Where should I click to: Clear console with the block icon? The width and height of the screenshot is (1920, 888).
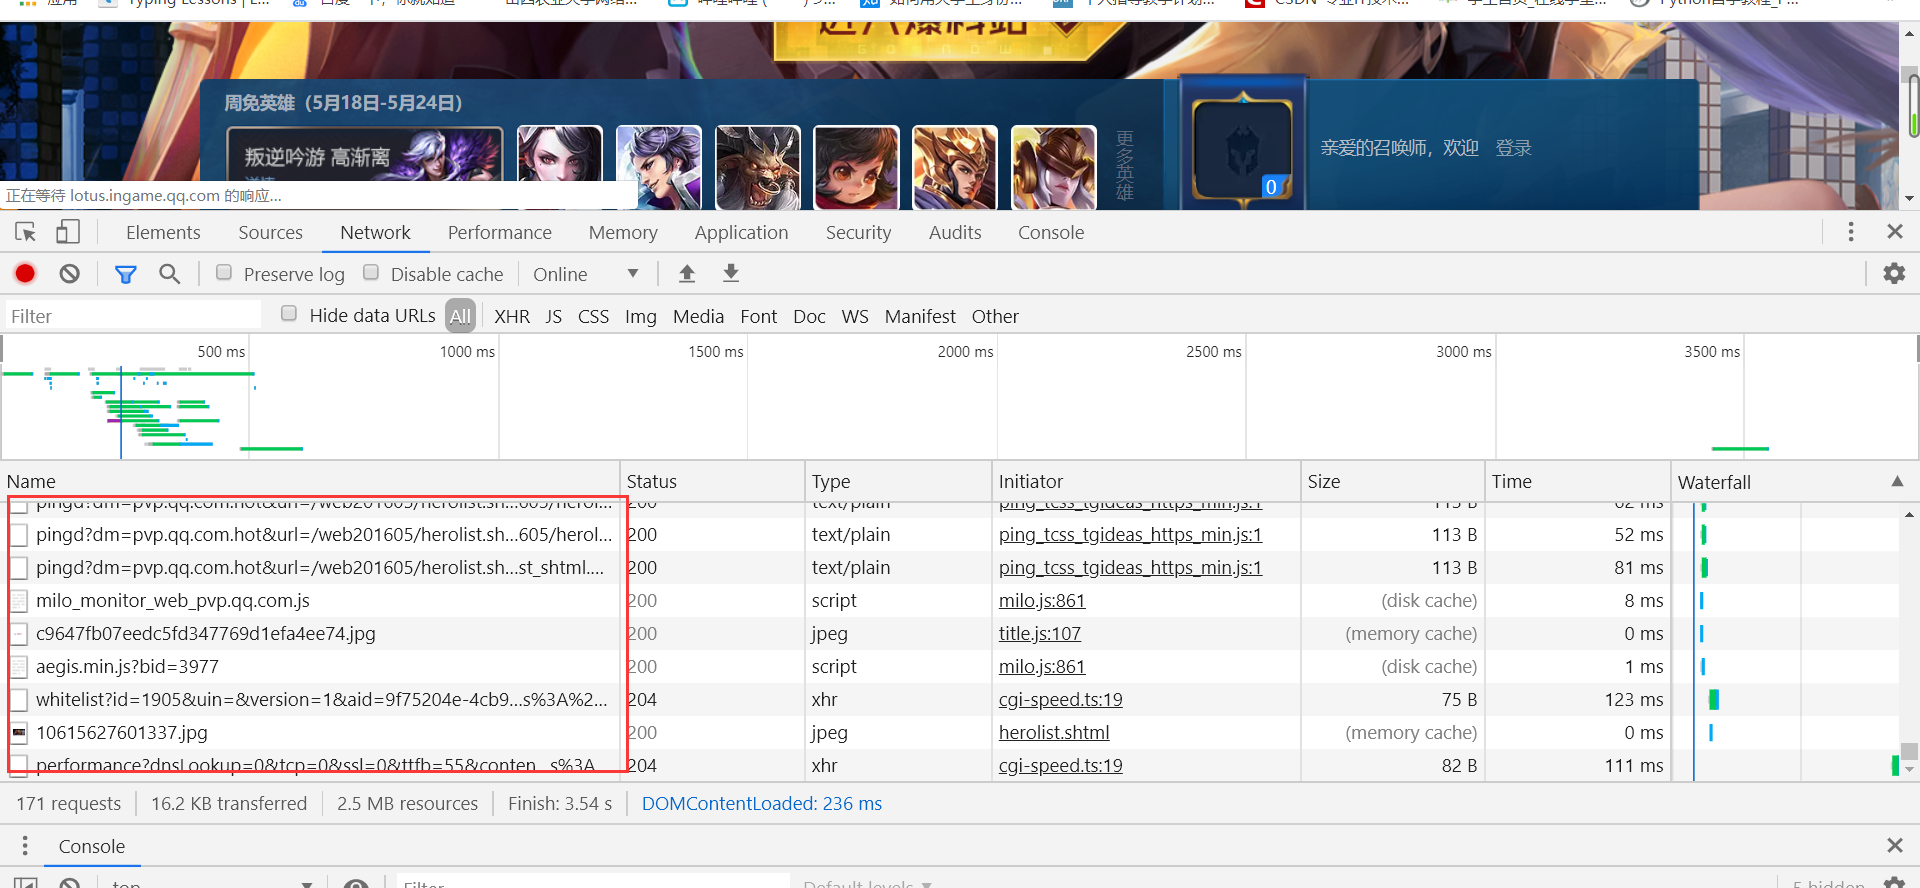pyautogui.click(x=69, y=884)
